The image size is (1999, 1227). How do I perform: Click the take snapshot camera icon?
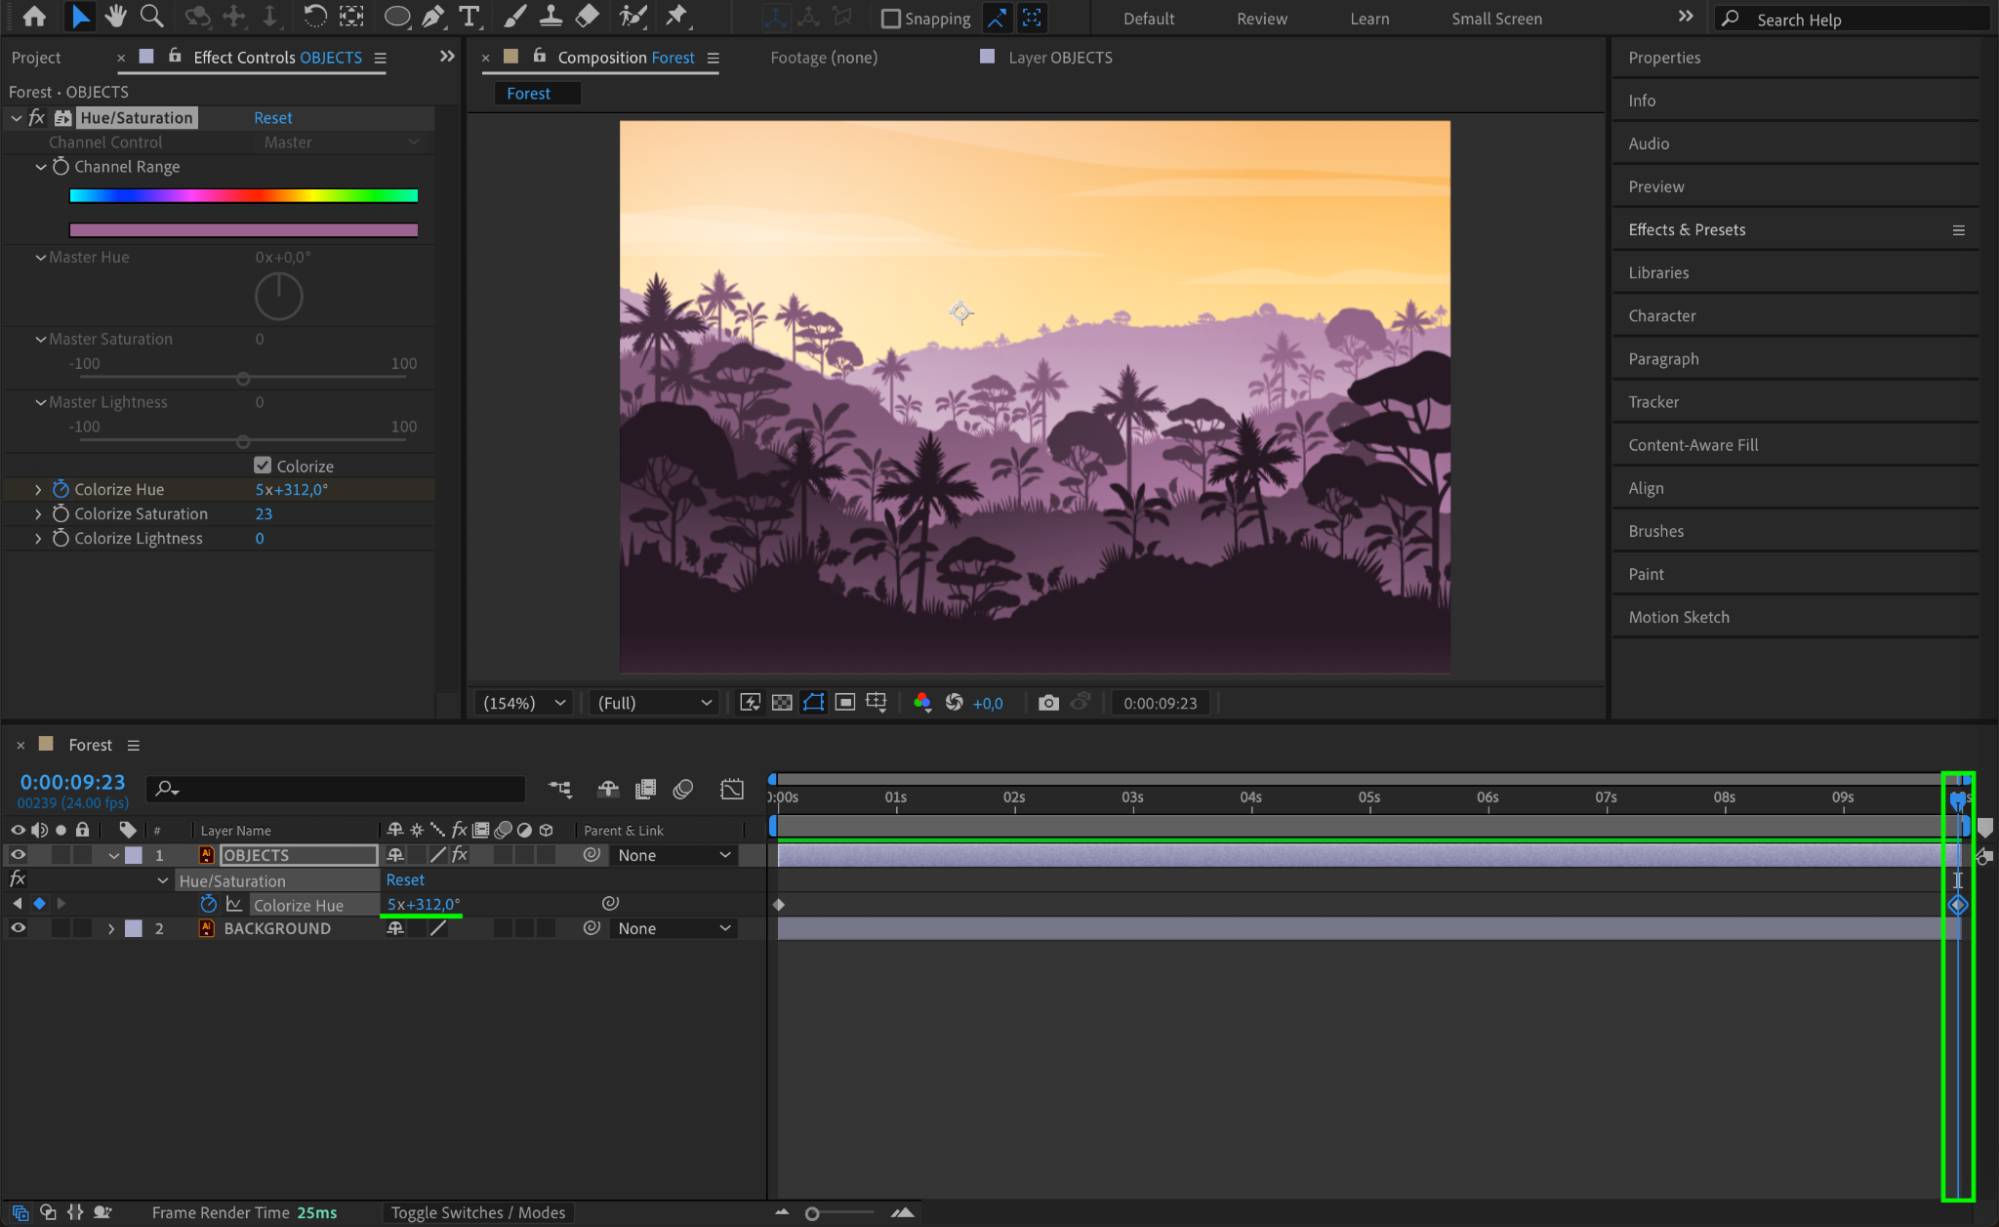(1047, 703)
